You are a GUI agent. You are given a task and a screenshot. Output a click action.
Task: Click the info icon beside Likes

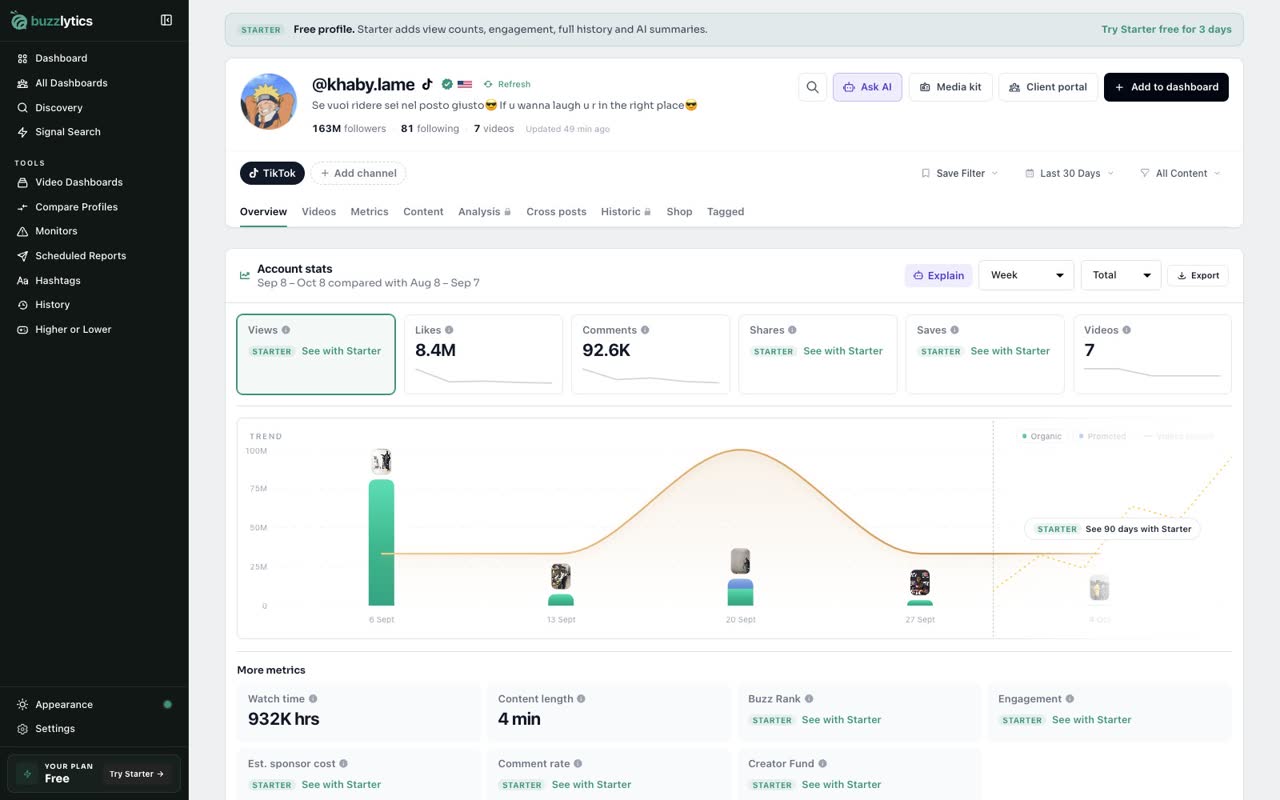449,330
